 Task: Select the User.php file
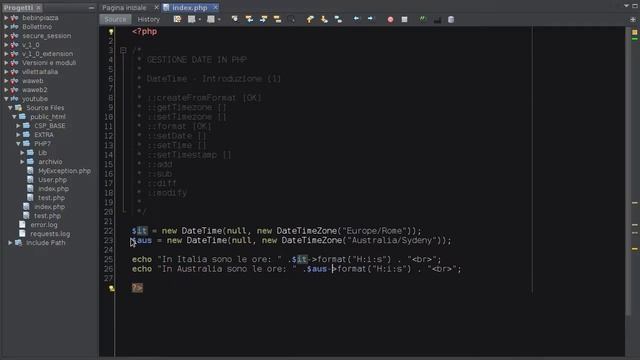point(52,180)
